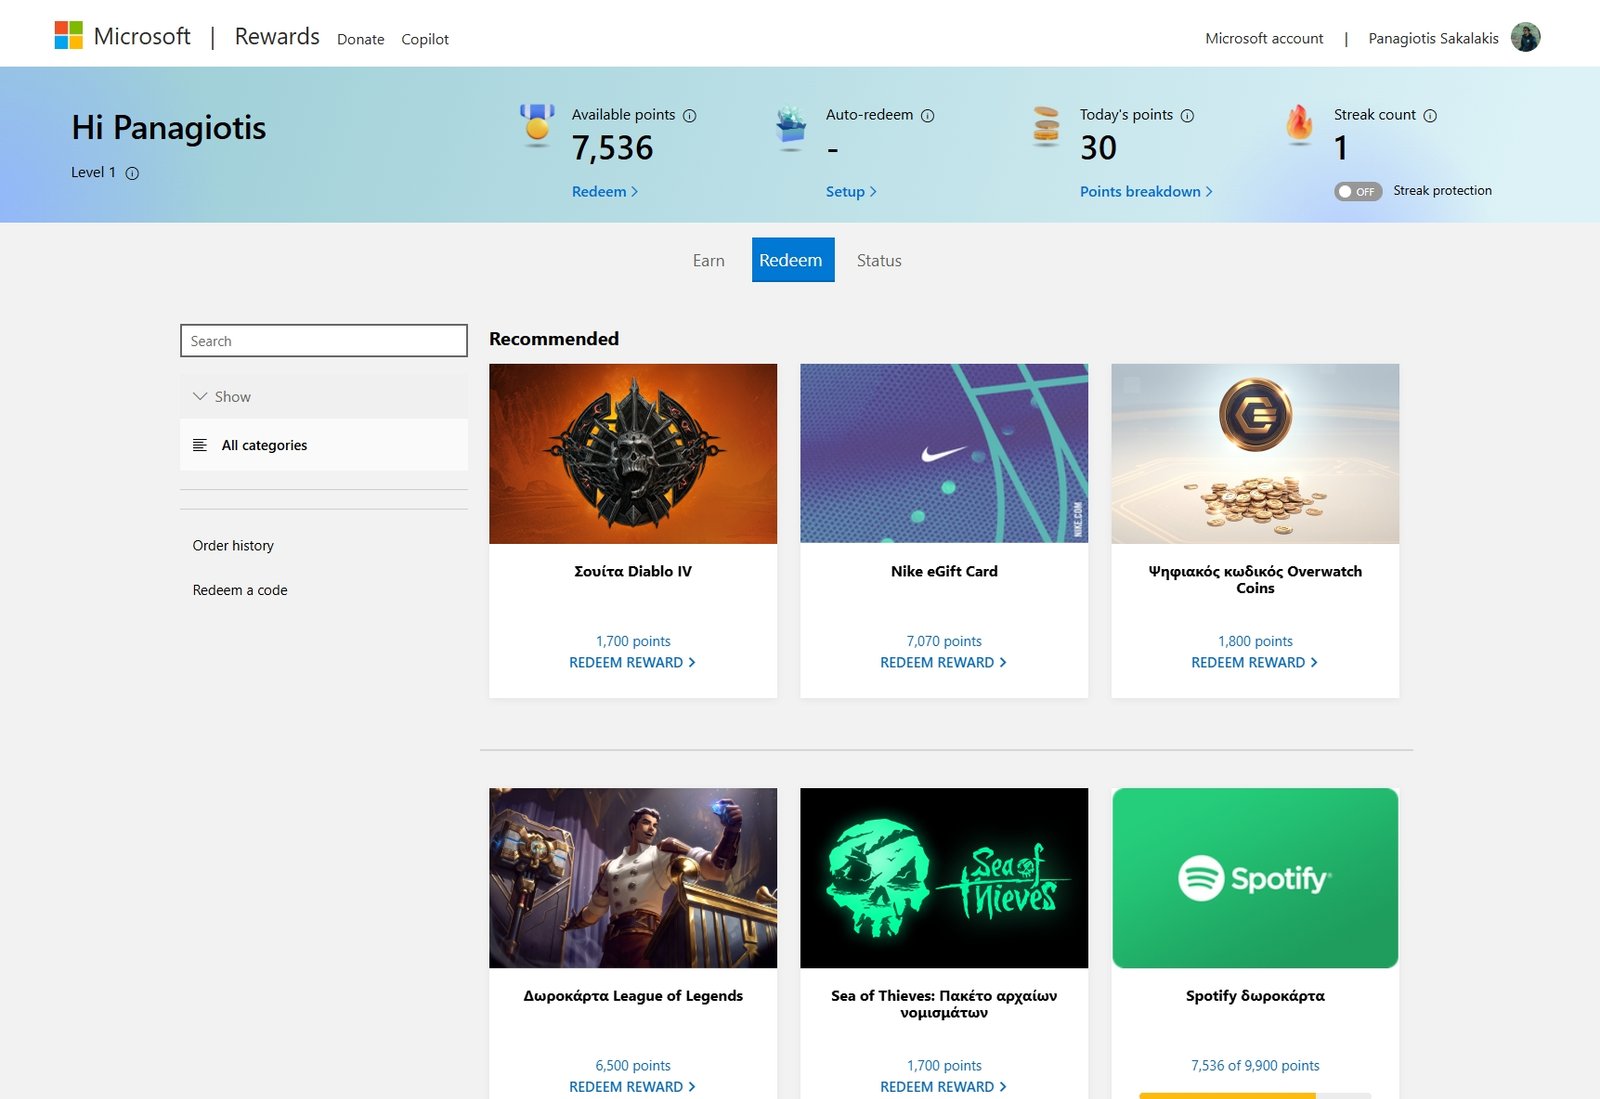1600x1099 pixels.
Task: Redeem reward for Sea of Thieves pack
Action: tap(943, 1086)
